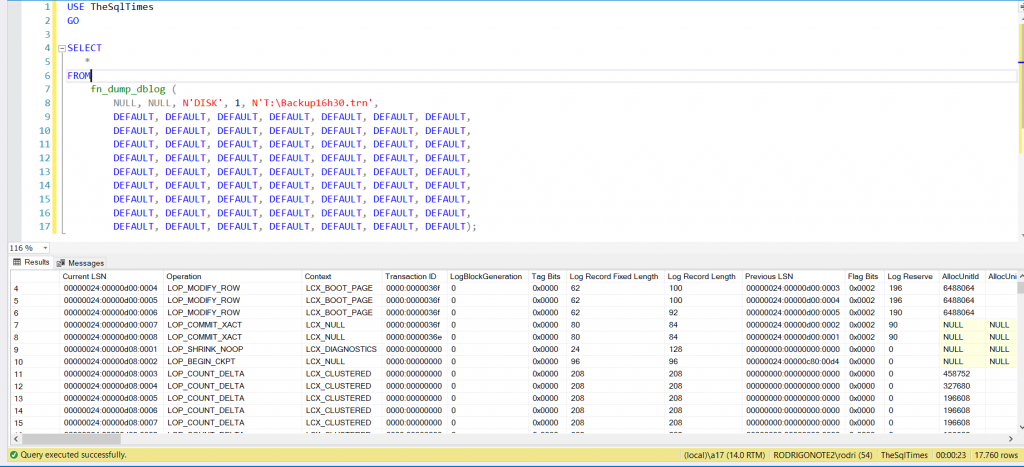Click the fn_dump_dblog function name

click(x=128, y=89)
